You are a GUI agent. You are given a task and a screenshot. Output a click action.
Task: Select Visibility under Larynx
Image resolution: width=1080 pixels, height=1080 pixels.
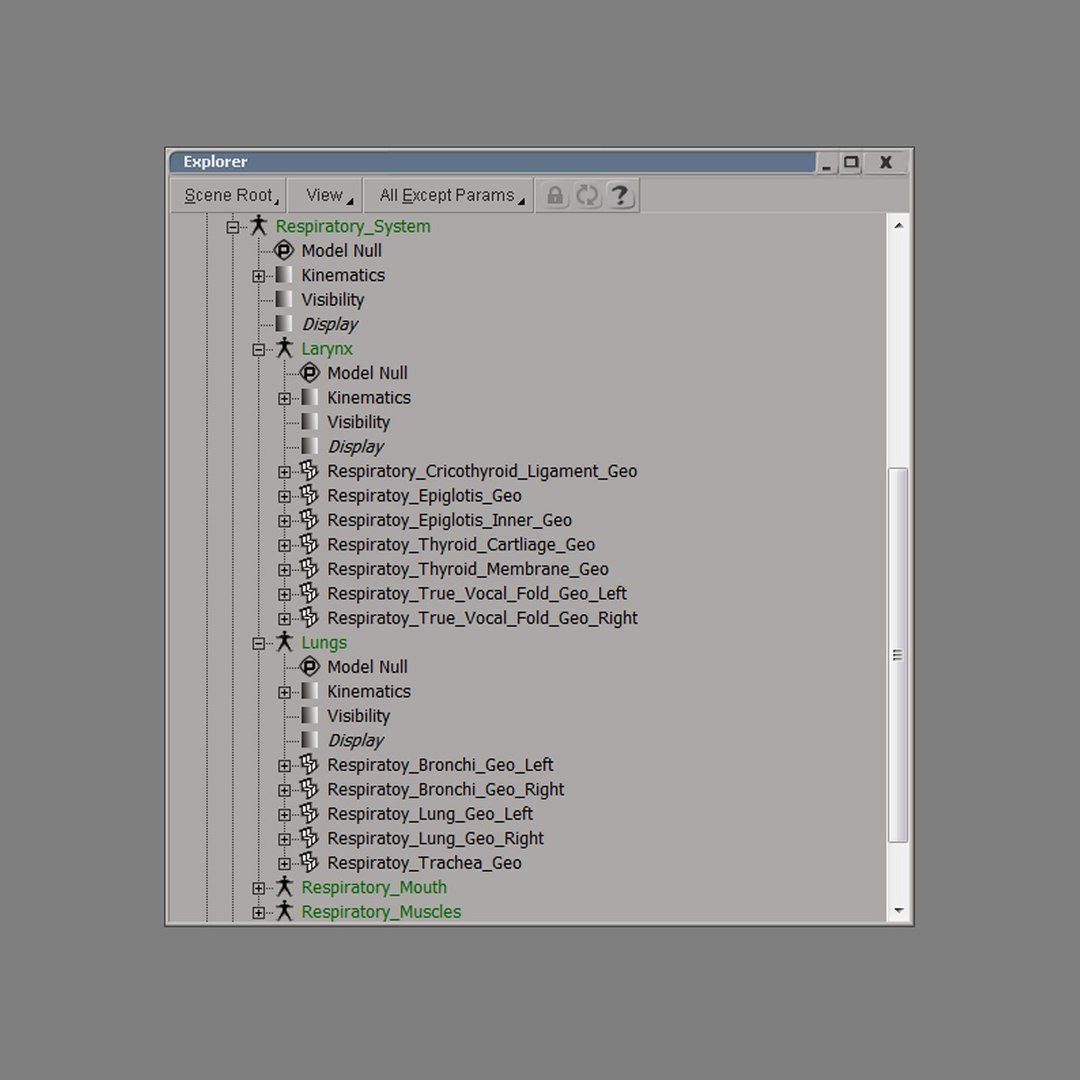[358, 422]
